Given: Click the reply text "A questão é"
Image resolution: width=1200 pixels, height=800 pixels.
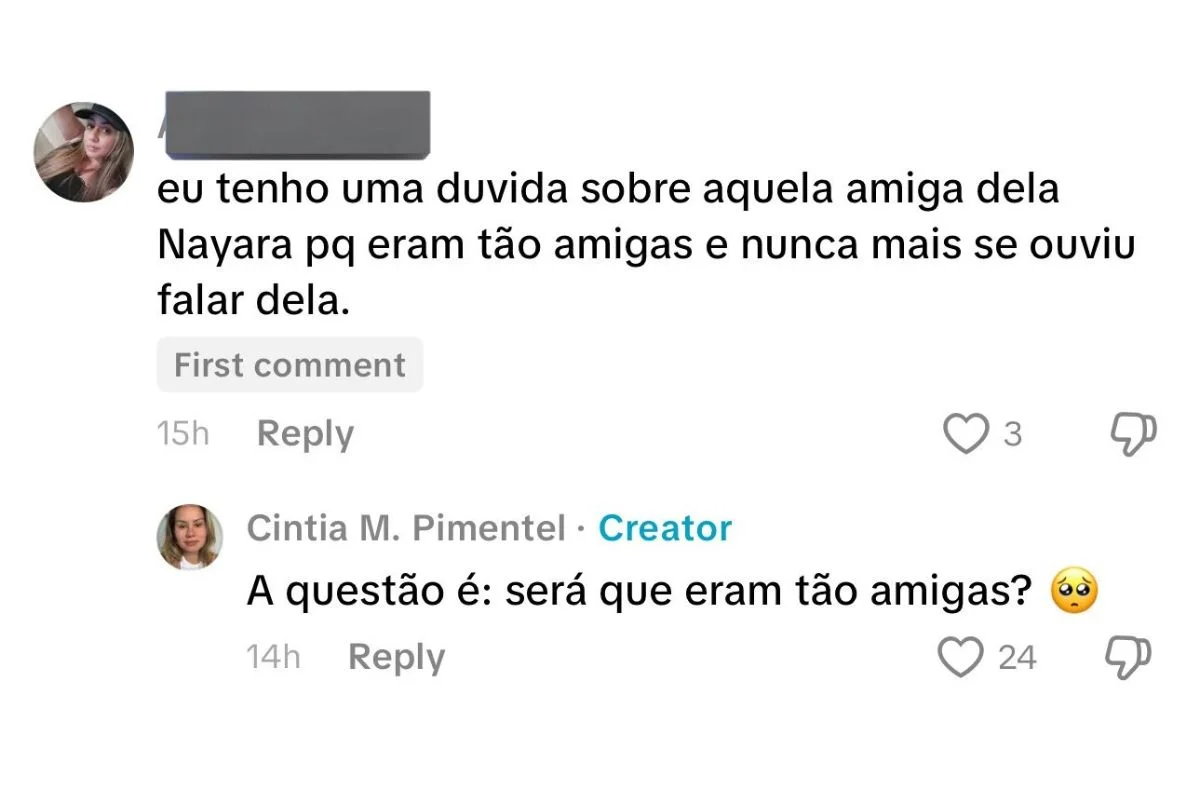Looking at the screenshot, I should coord(640,593).
